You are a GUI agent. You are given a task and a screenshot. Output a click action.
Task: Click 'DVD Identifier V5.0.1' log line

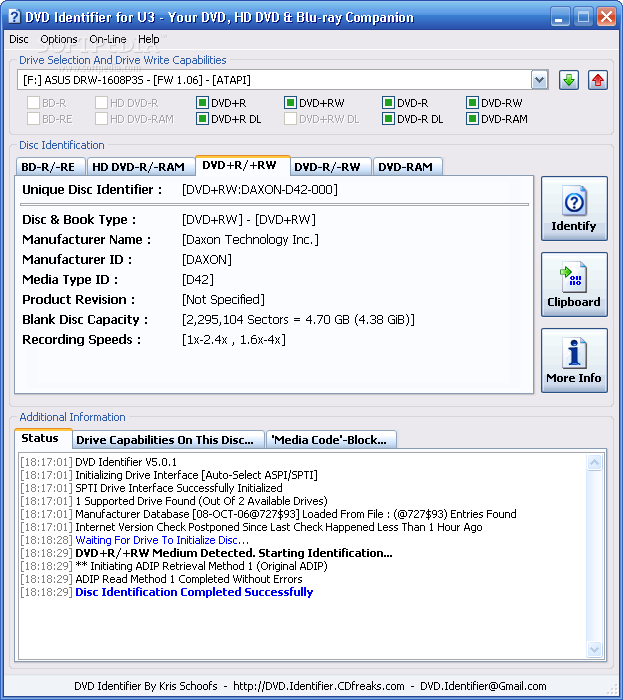[126, 462]
